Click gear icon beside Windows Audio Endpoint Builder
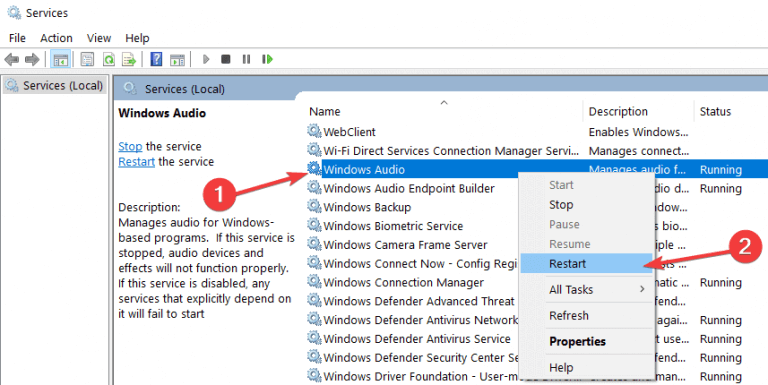The image size is (768, 385). 314,188
